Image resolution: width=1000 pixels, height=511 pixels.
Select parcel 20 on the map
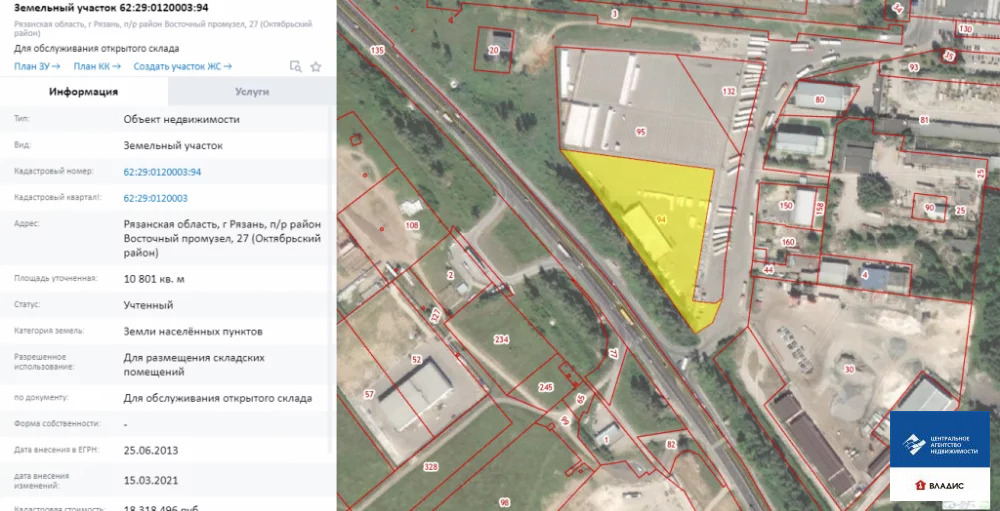(x=493, y=51)
